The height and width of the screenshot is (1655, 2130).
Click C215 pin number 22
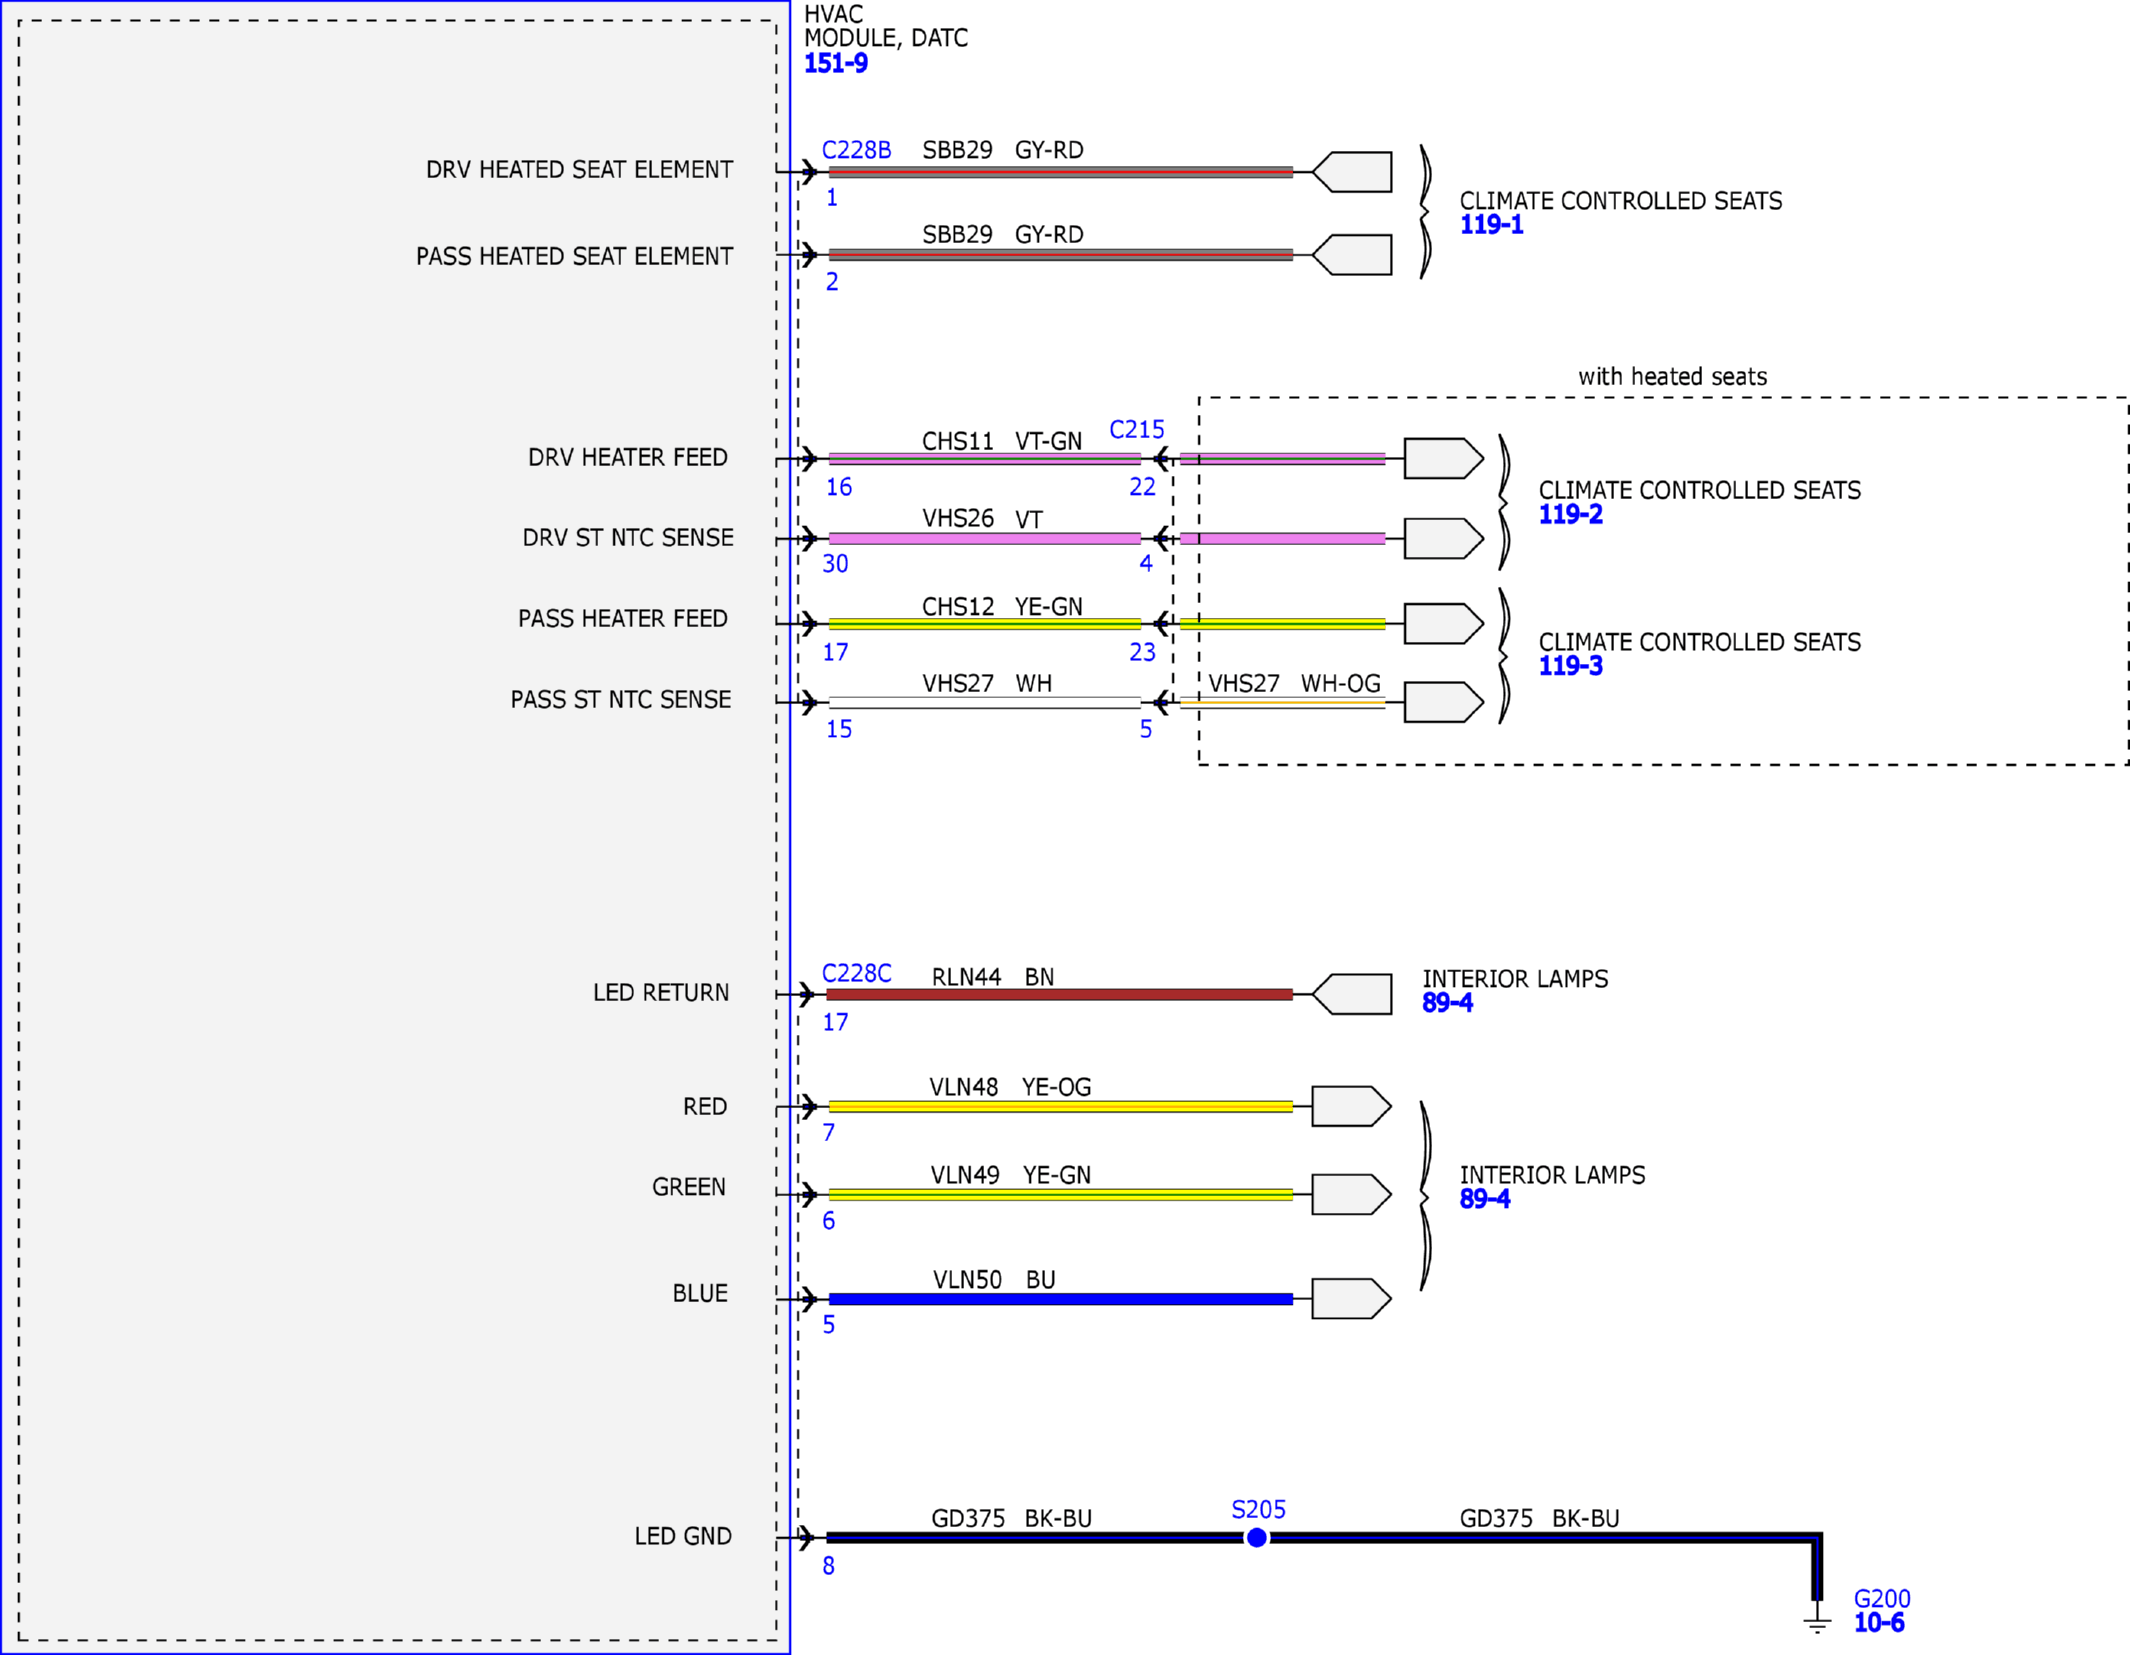(x=1142, y=487)
